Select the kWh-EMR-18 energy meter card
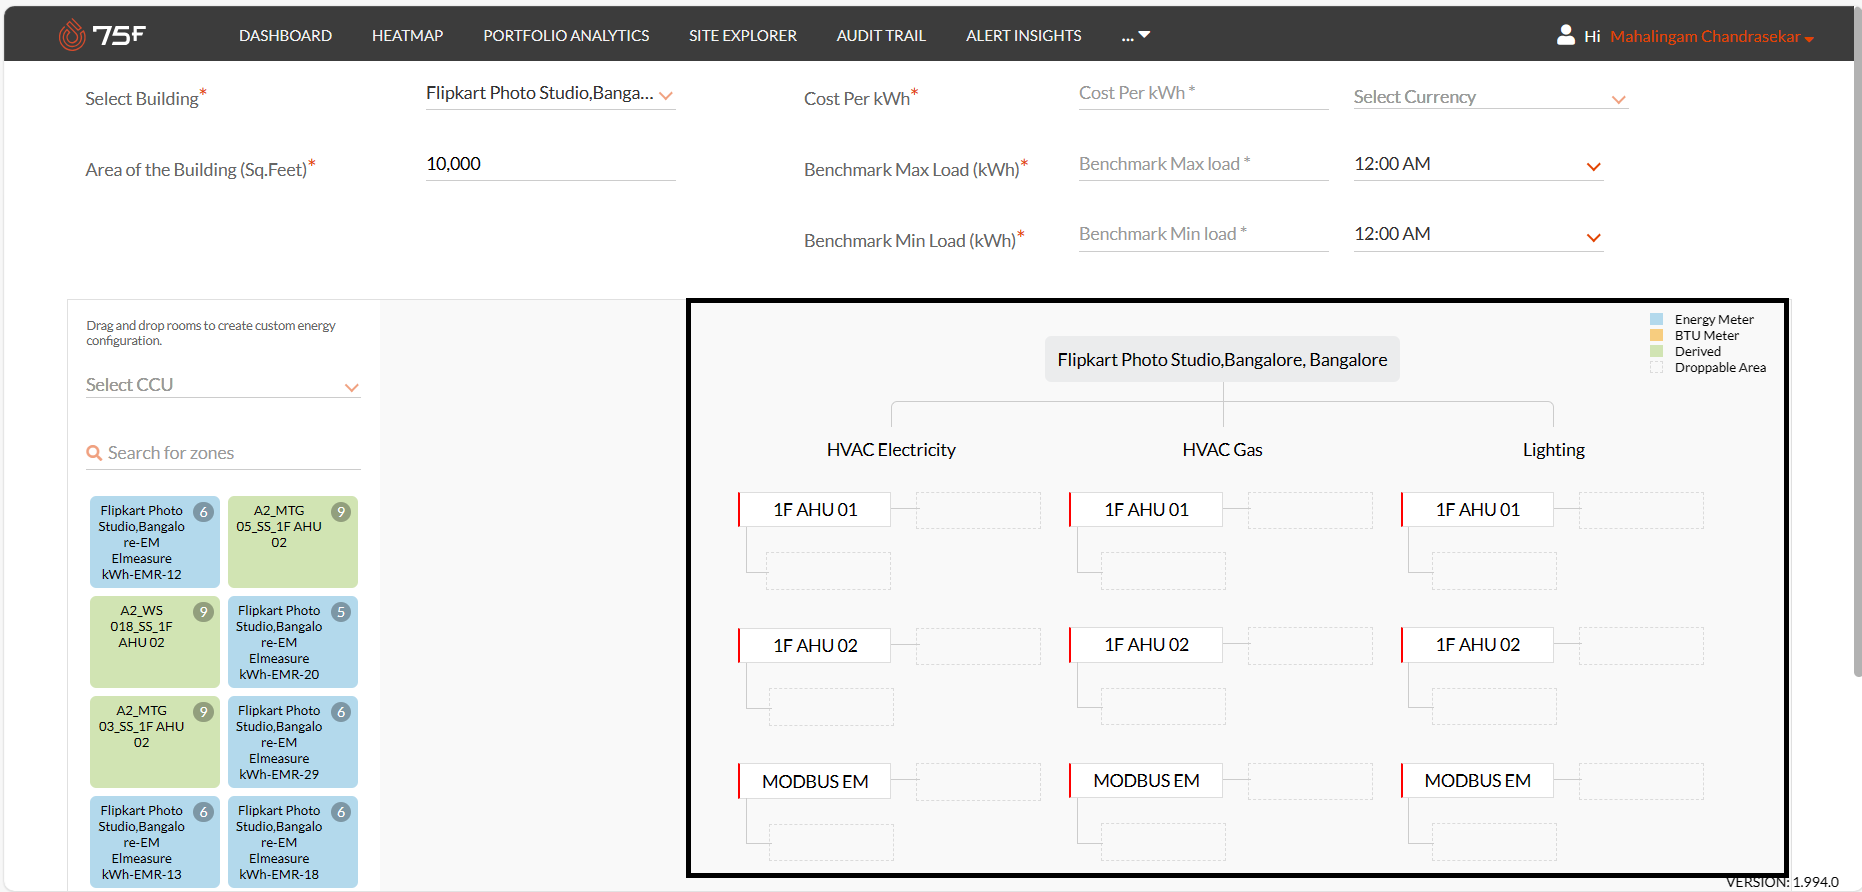The image size is (1862, 892). (293, 842)
